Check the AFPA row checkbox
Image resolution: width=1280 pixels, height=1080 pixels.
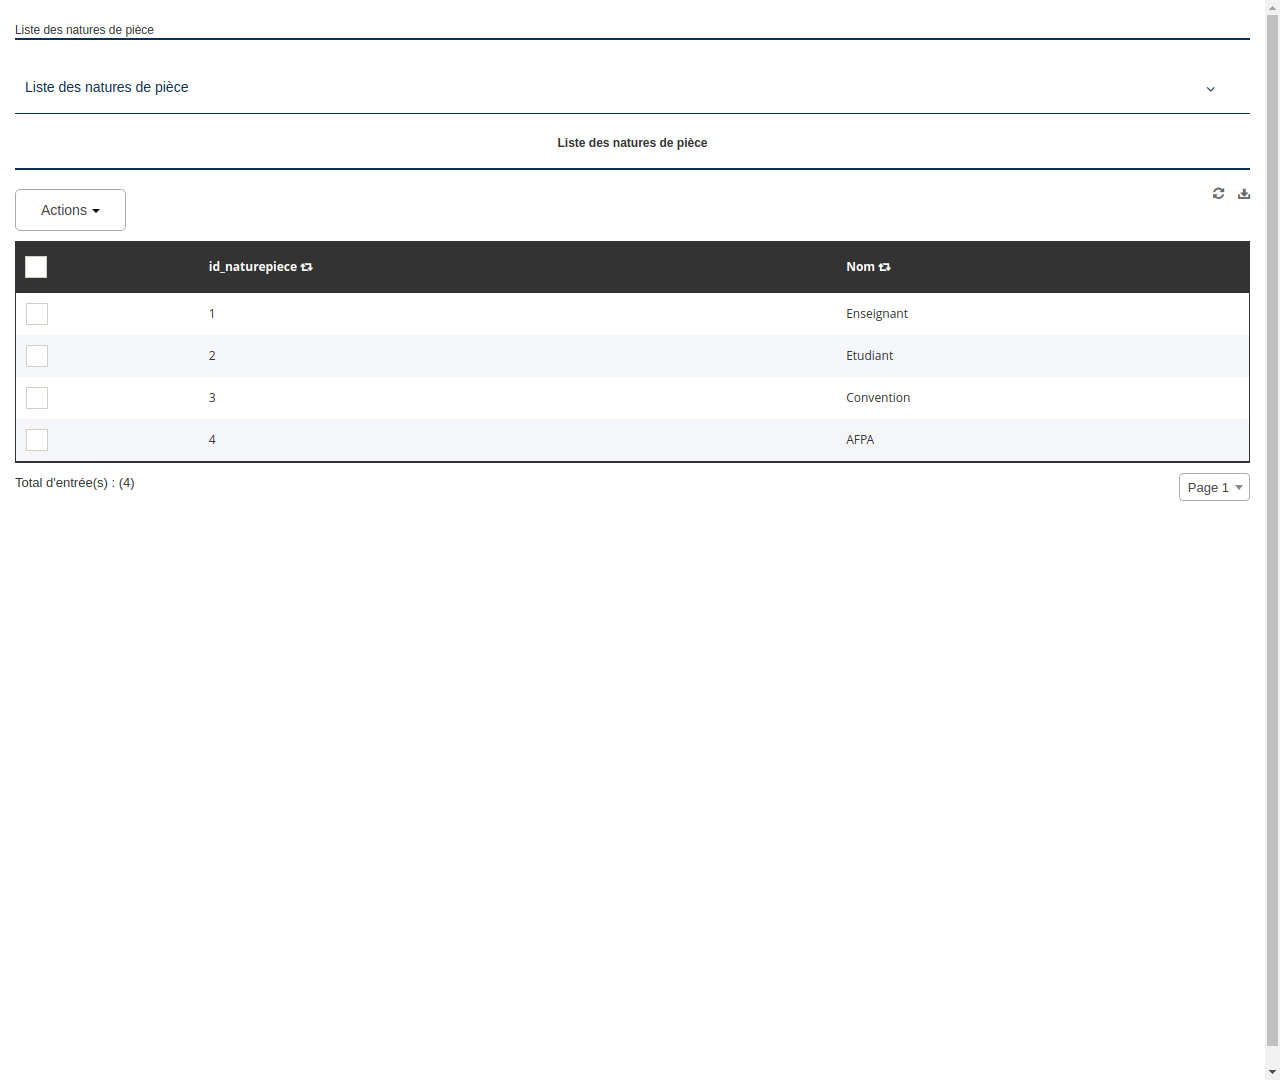pos(37,440)
